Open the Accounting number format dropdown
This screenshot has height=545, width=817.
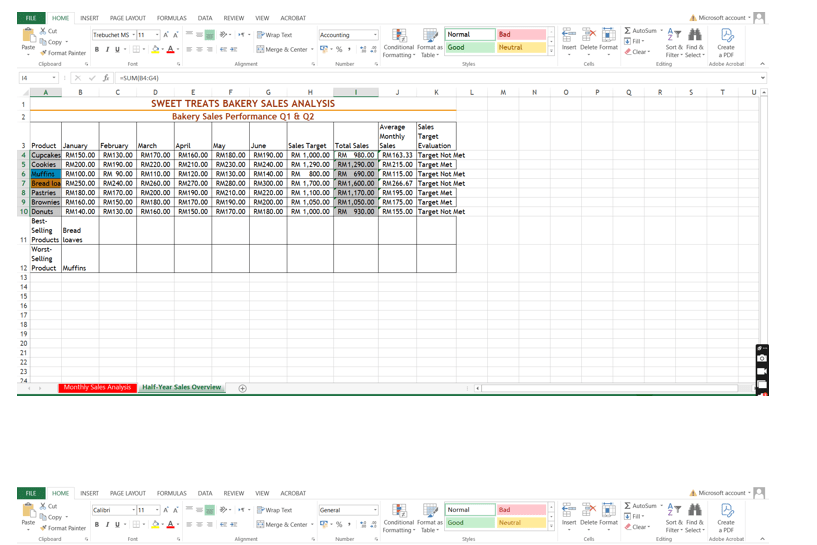coord(375,35)
